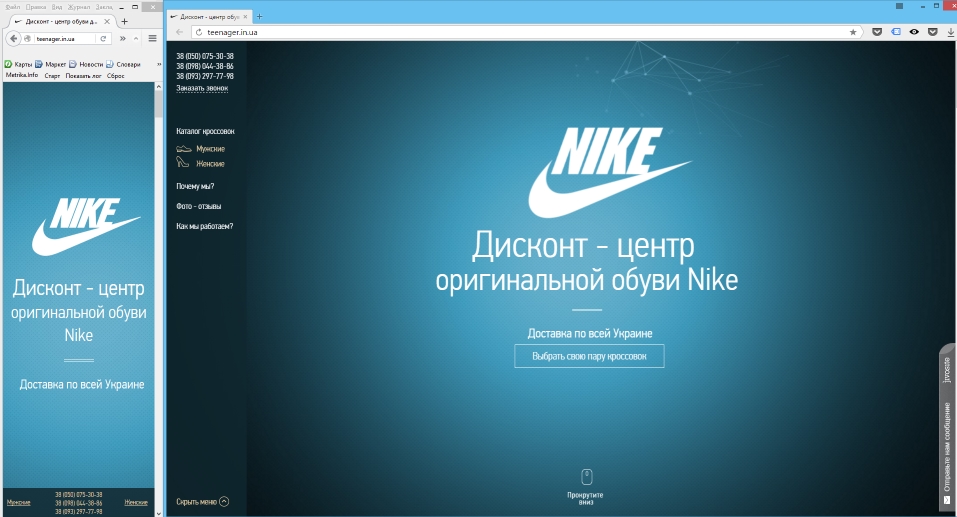This screenshot has width=957, height=517.
Task: Open the Фото - отзывы section
Action: point(198,206)
